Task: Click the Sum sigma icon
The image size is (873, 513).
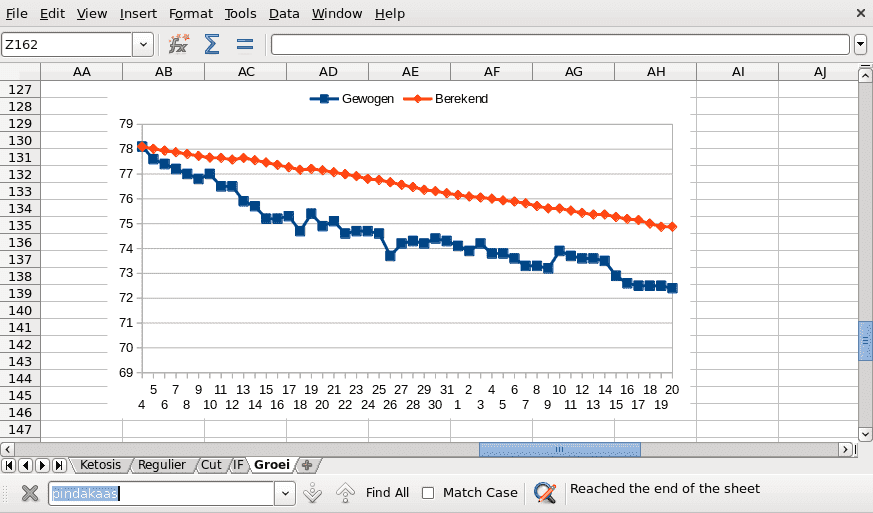Action: [x=212, y=44]
